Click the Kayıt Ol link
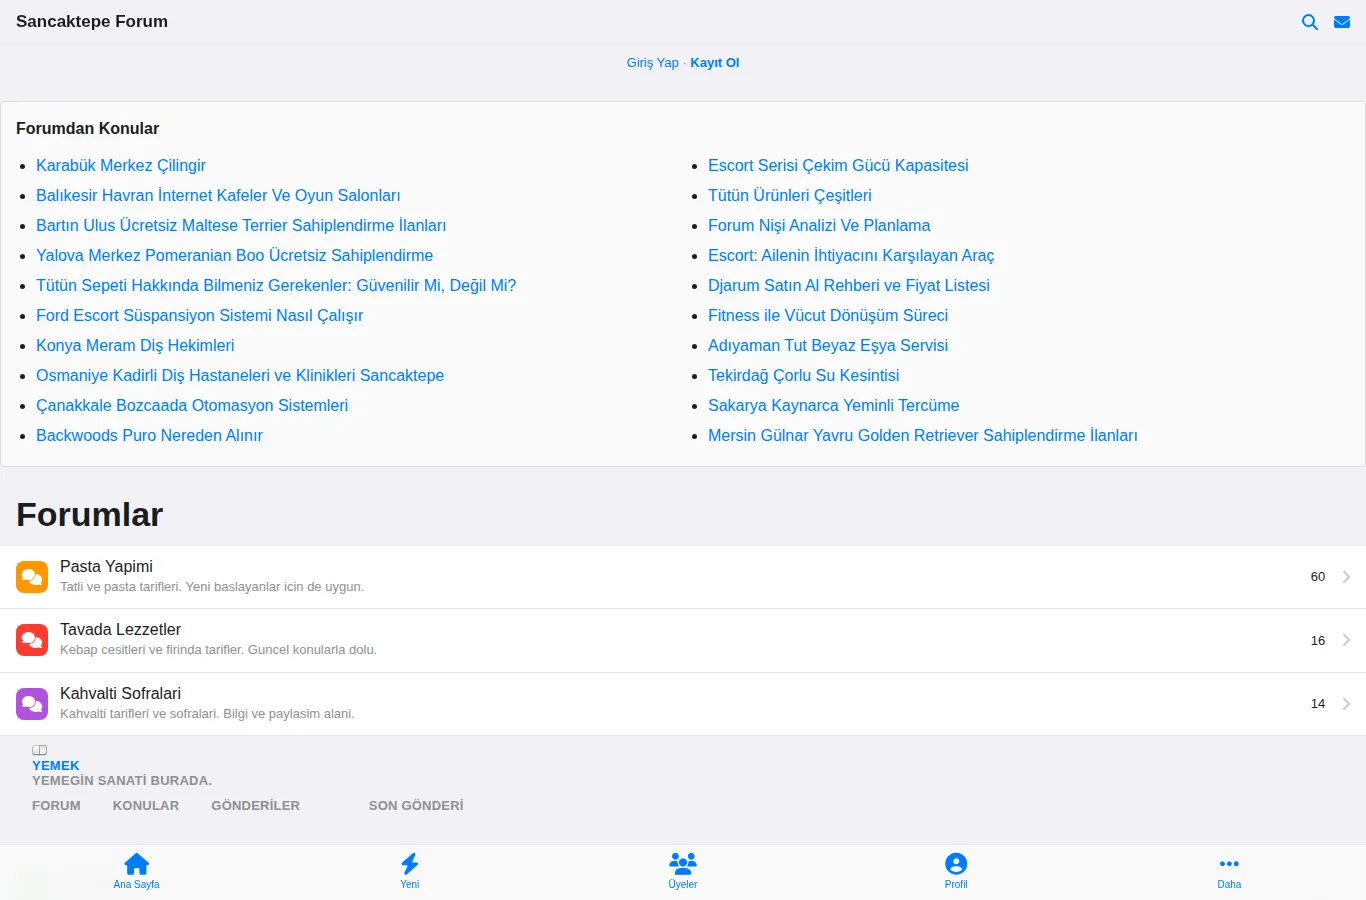1366x900 pixels. click(715, 62)
